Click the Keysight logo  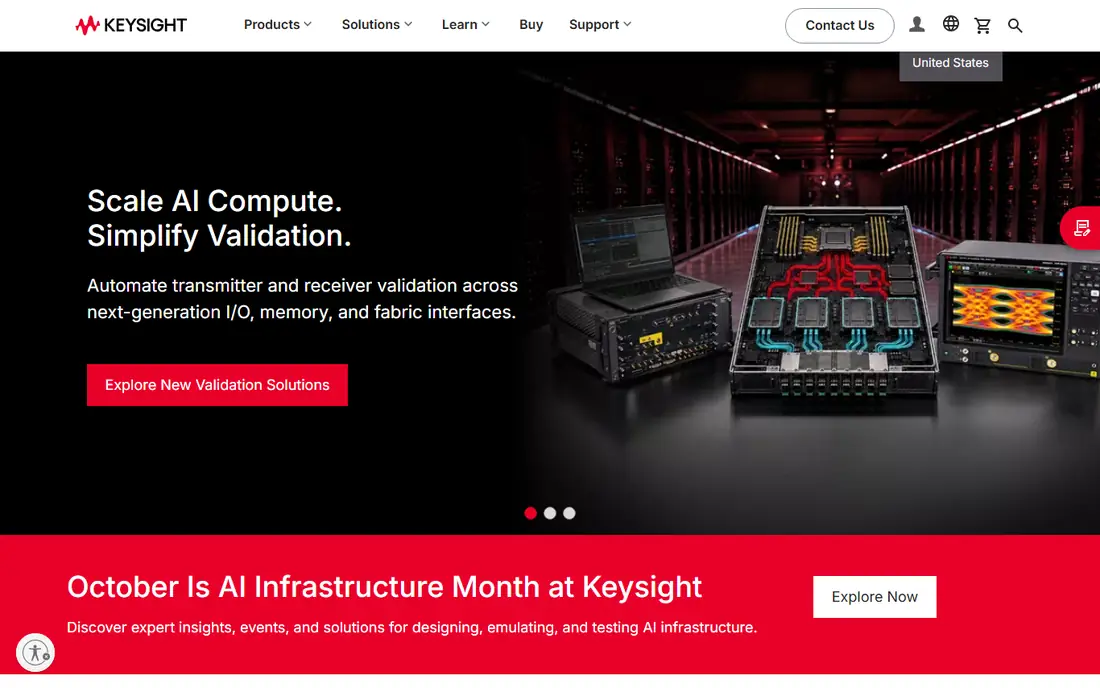[131, 25]
